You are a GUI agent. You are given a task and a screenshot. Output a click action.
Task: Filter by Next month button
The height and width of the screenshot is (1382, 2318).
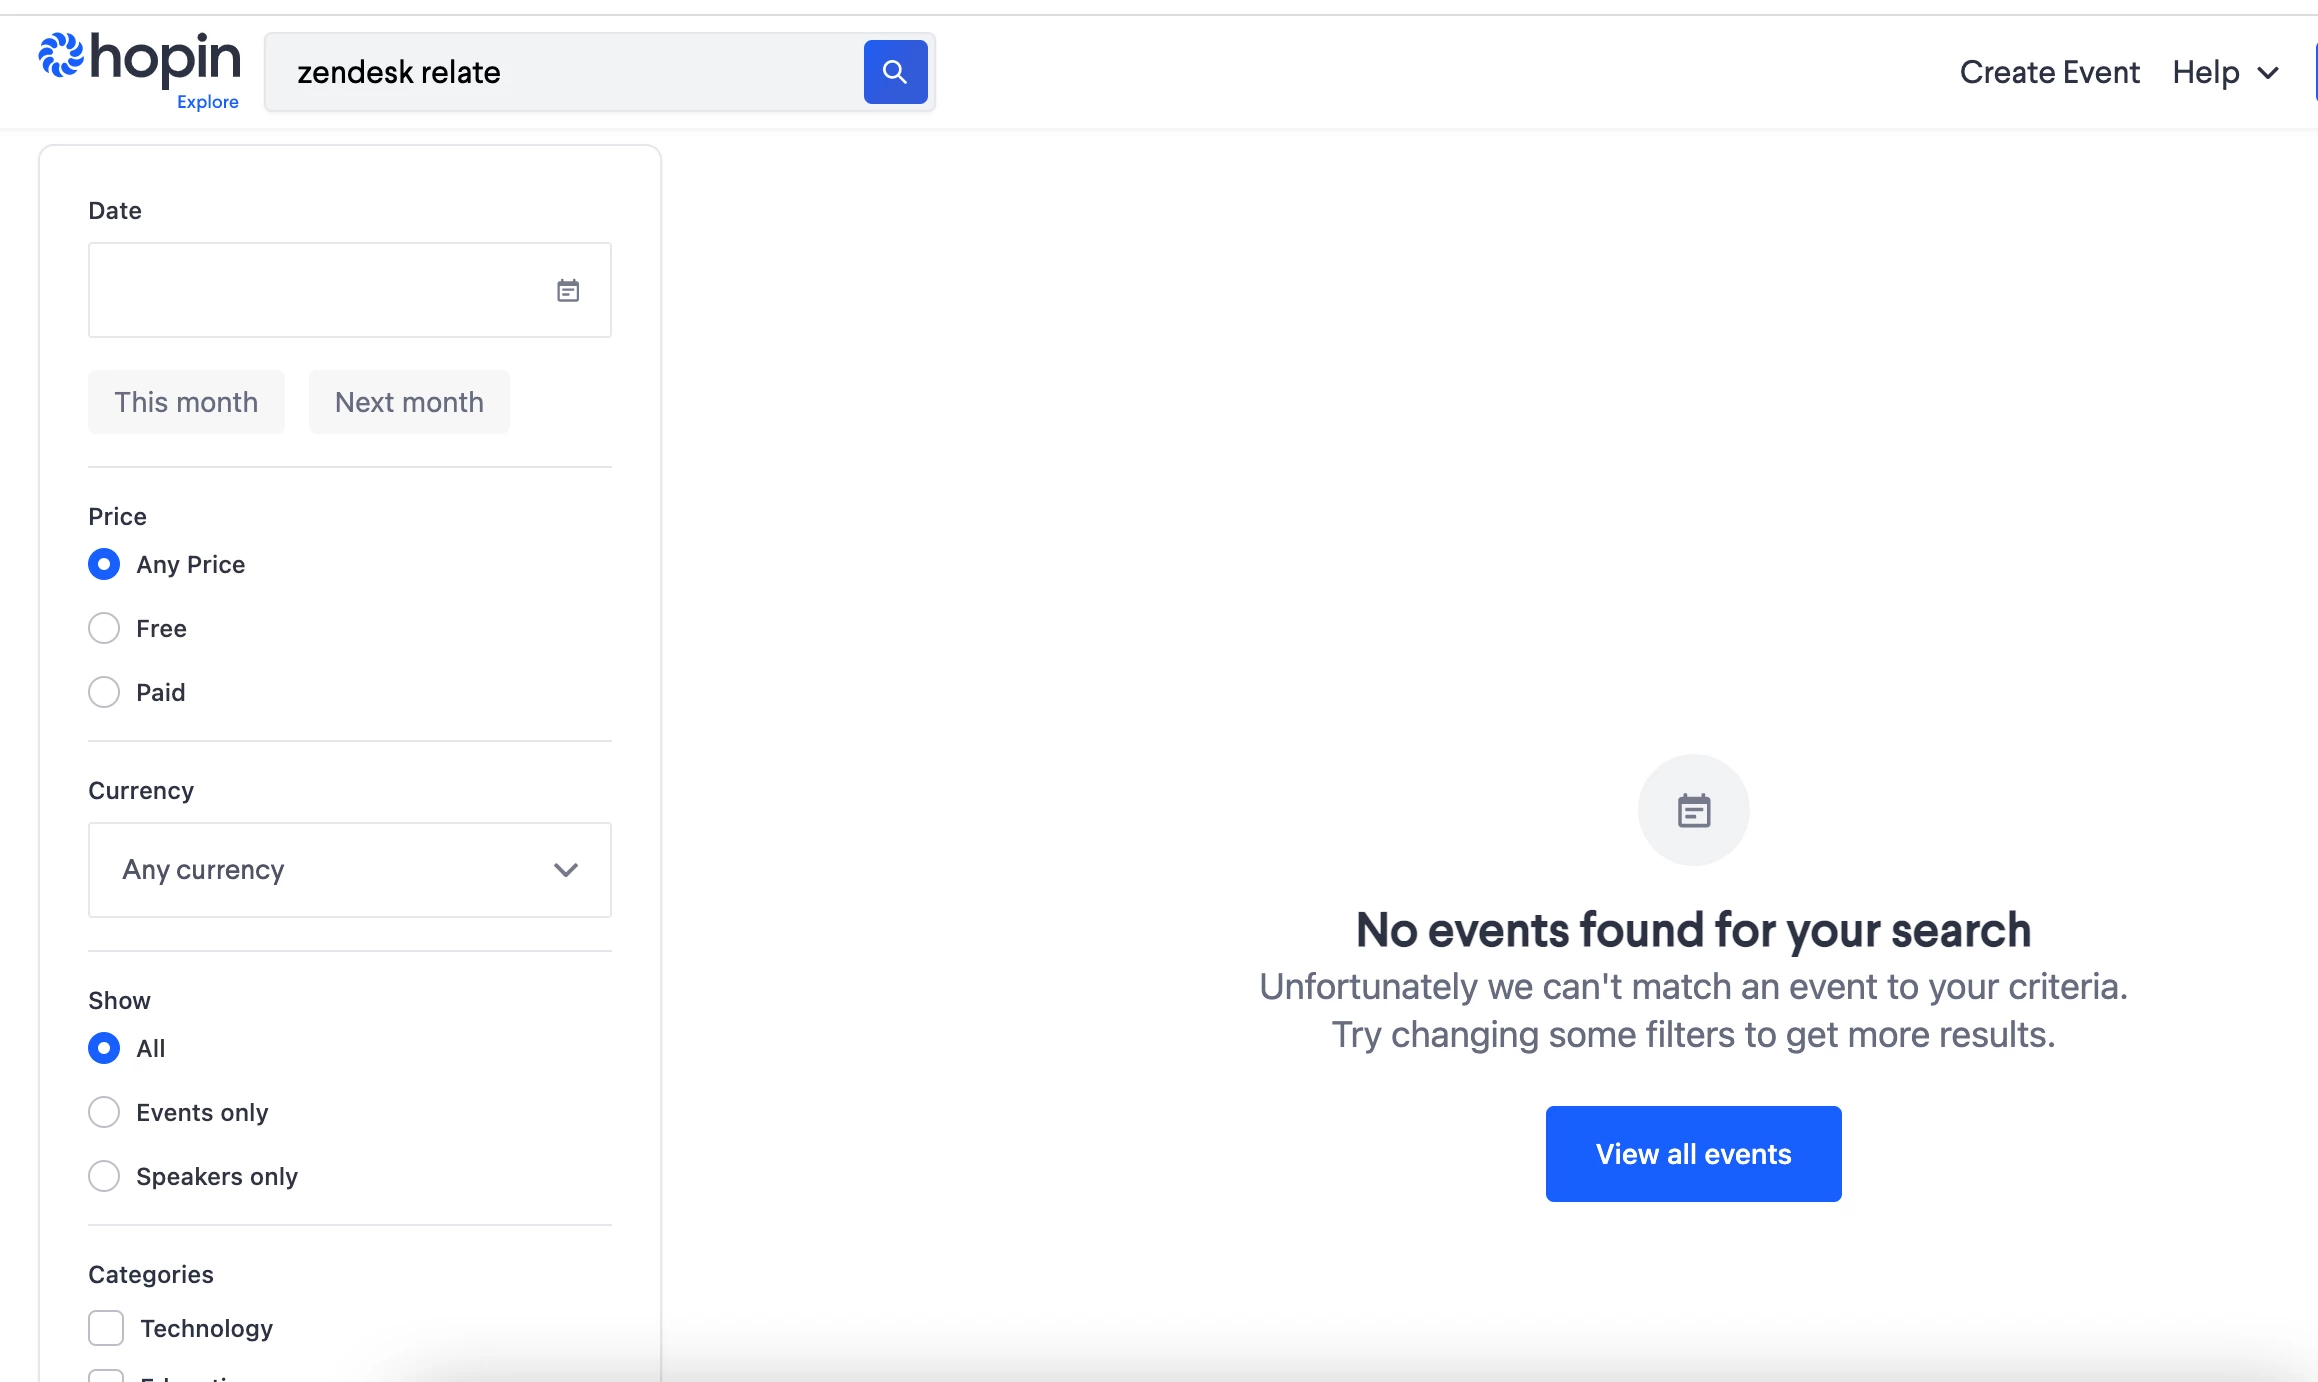[409, 402]
